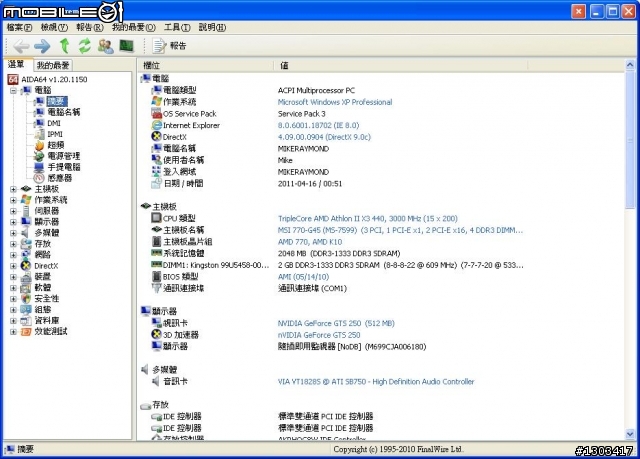Open the 4.09.00.0904 (DirectX 9.0c) link
Image resolution: width=640 pixels, height=459 pixels.
point(324,137)
